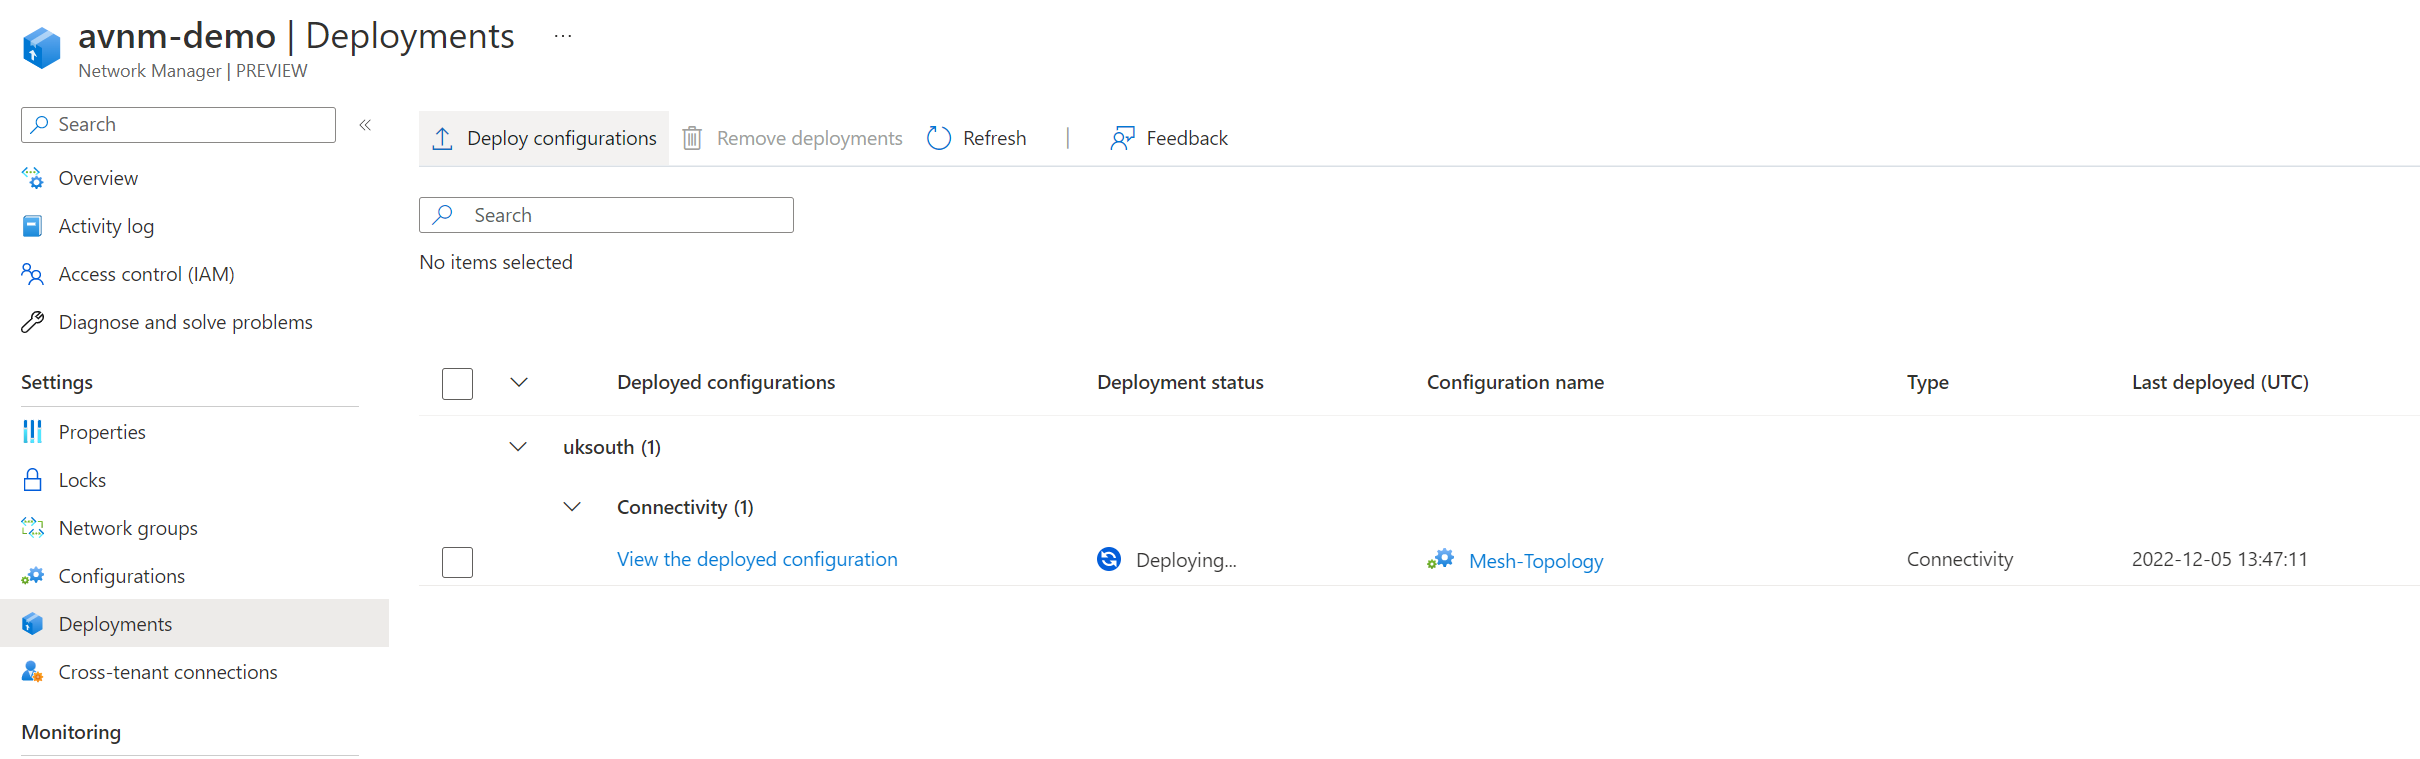Click the Settings section heading
Screen dimensions: 2420x759
pos(57,382)
